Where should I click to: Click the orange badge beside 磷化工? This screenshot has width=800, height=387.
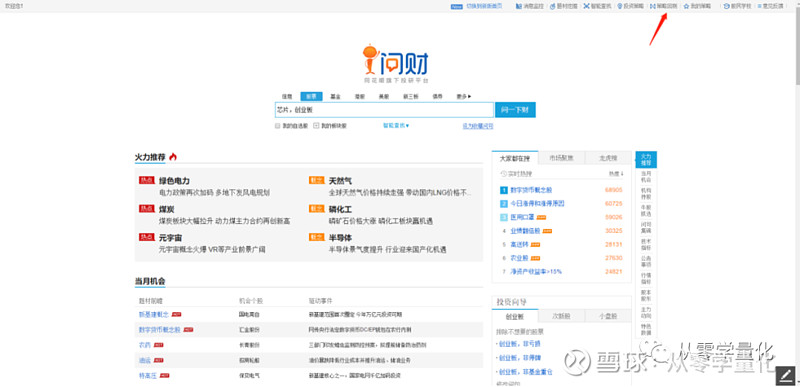point(316,209)
